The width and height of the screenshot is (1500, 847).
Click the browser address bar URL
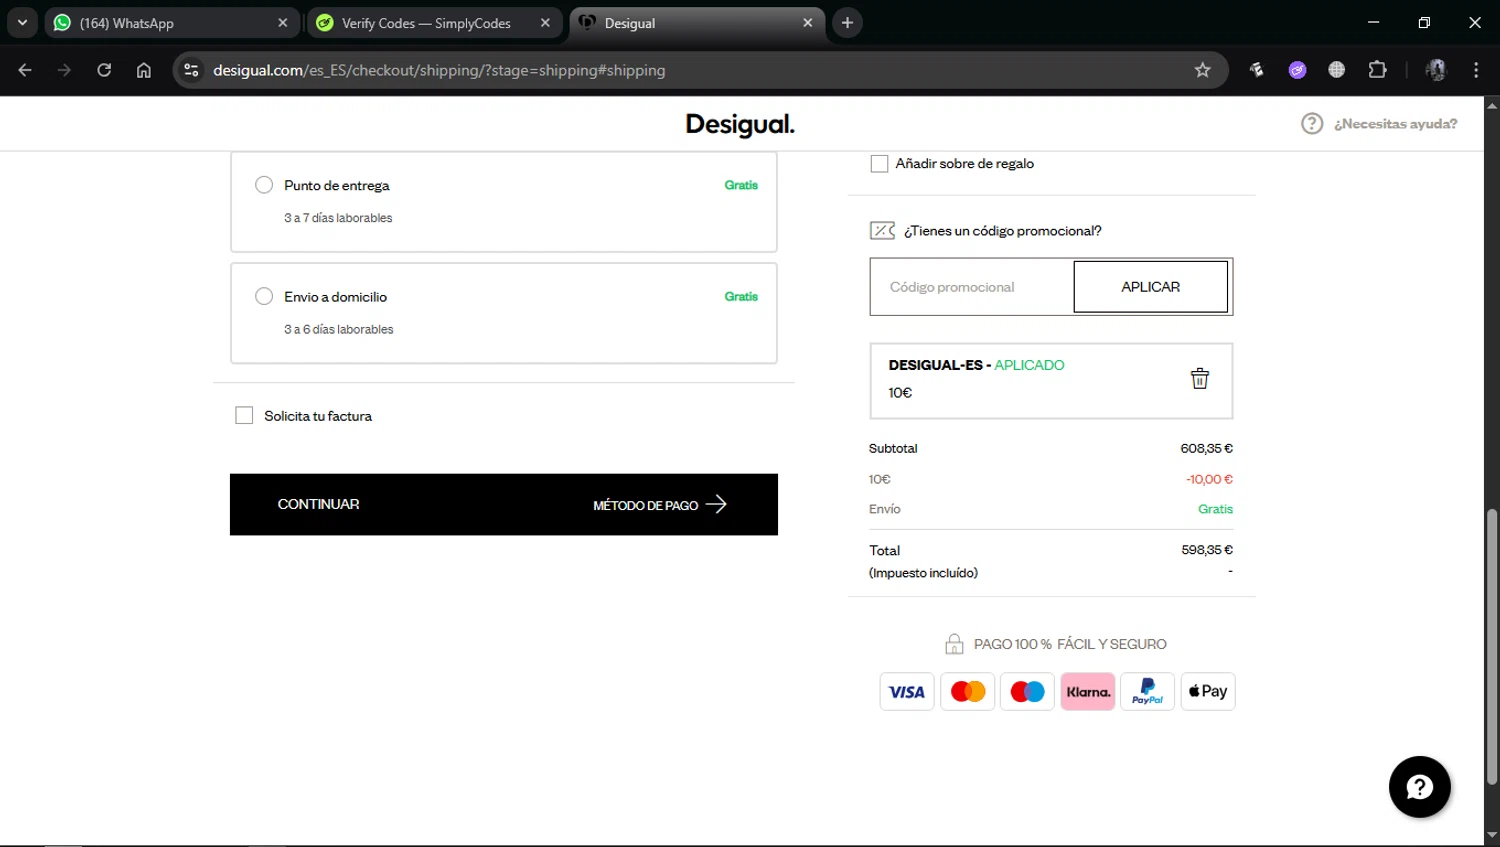pyautogui.click(x=439, y=70)
